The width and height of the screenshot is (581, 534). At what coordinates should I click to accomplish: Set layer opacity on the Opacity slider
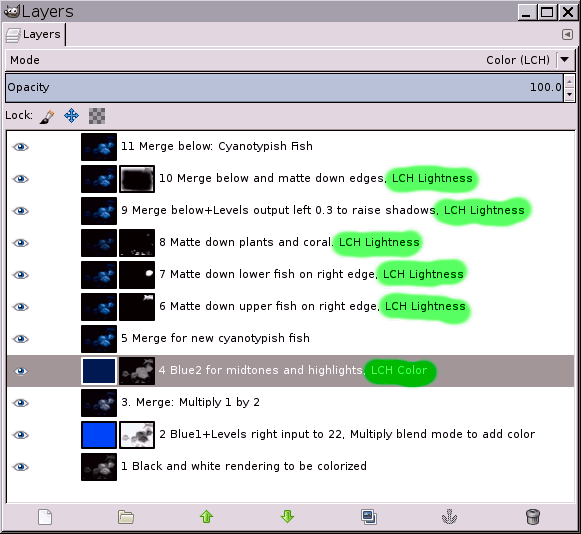(x=284, y=88)
